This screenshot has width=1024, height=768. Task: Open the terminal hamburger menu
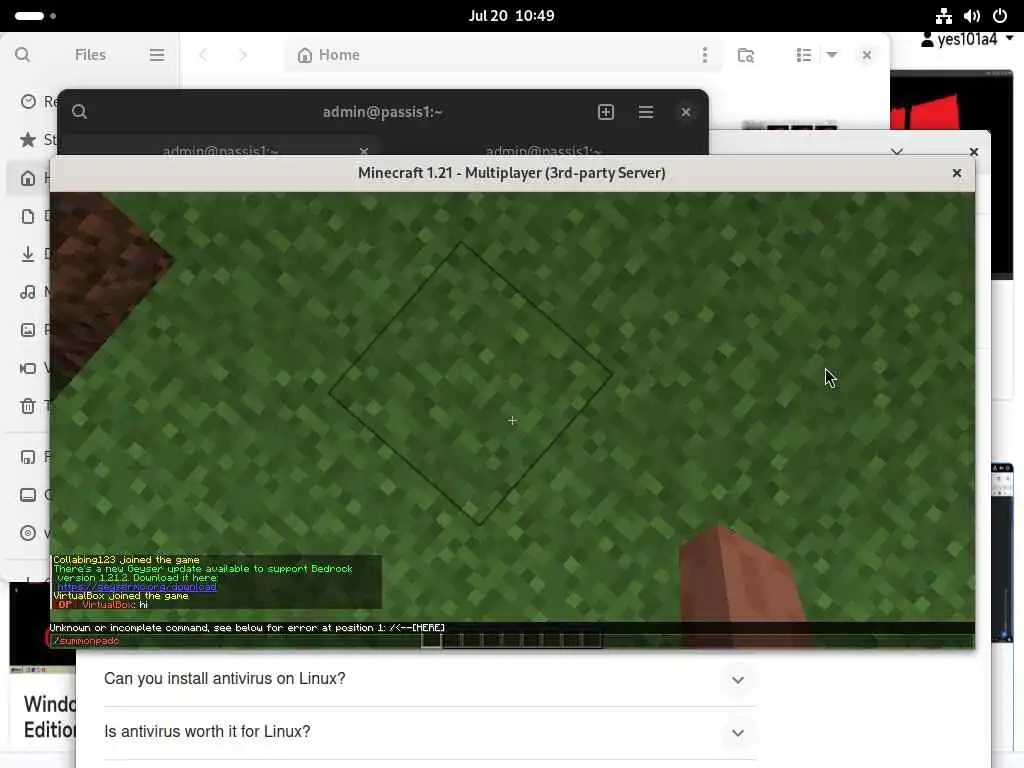646,112
